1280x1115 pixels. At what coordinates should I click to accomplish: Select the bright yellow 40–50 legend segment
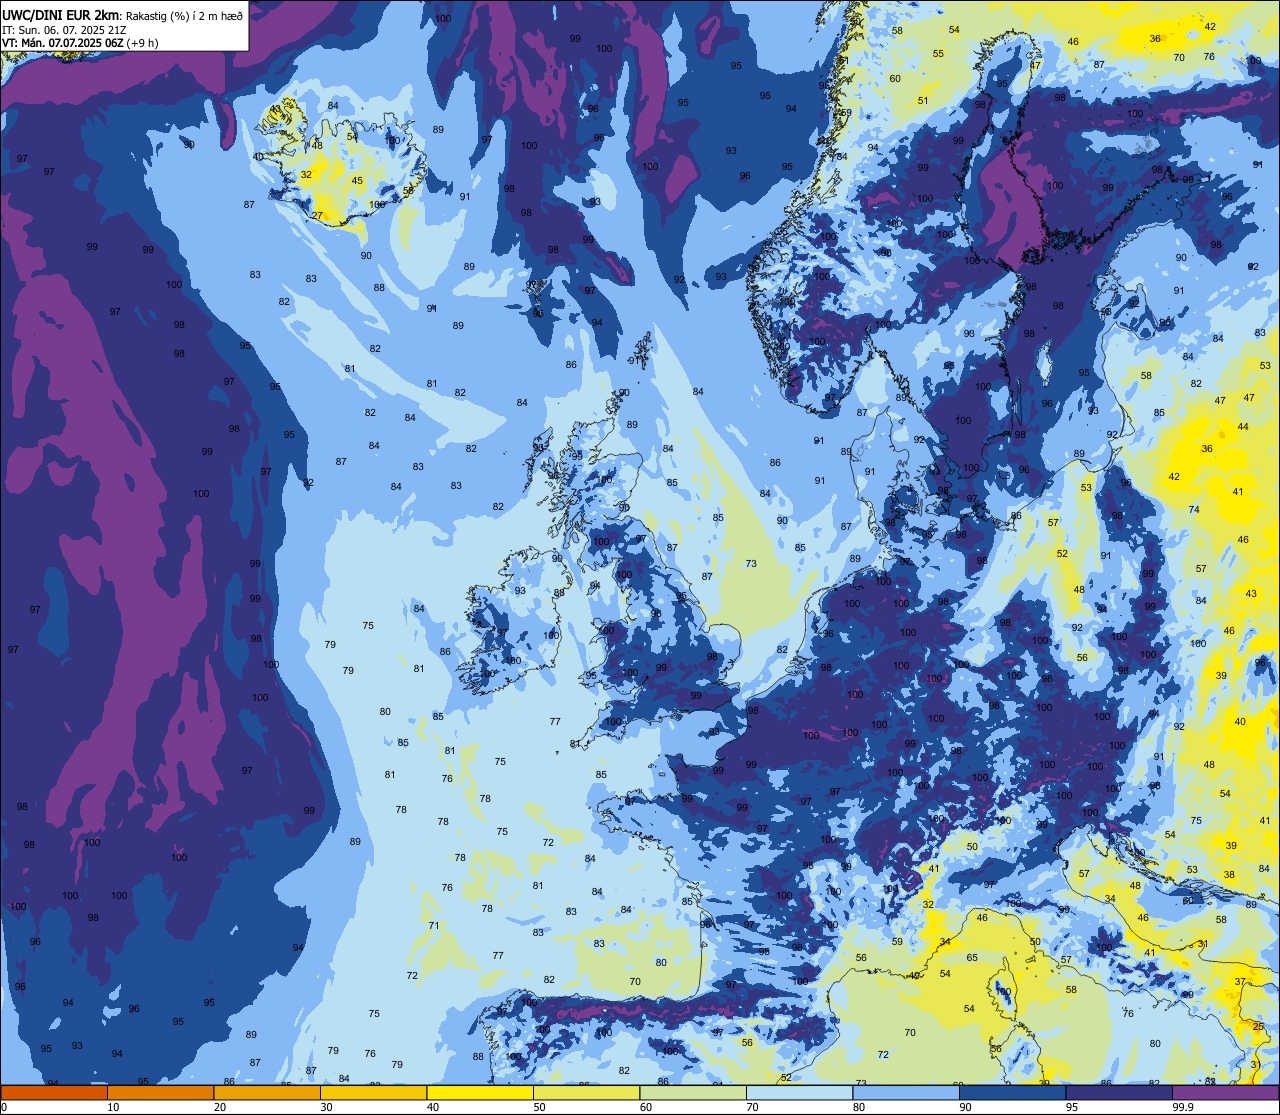480,1092
